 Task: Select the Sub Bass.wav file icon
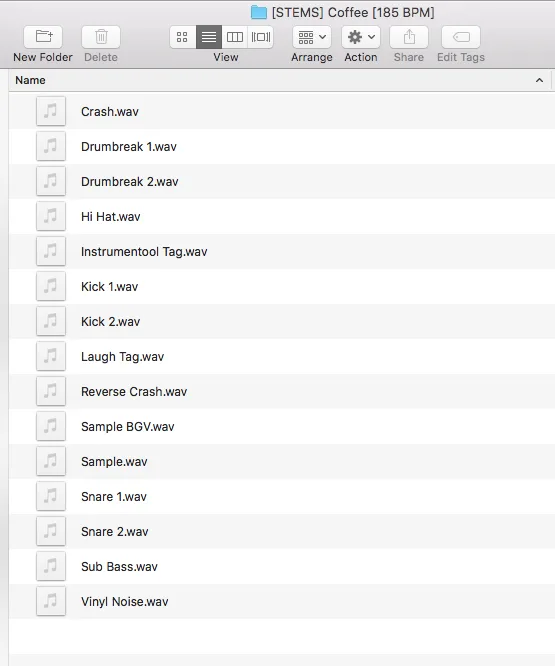(x=51, y=566)
